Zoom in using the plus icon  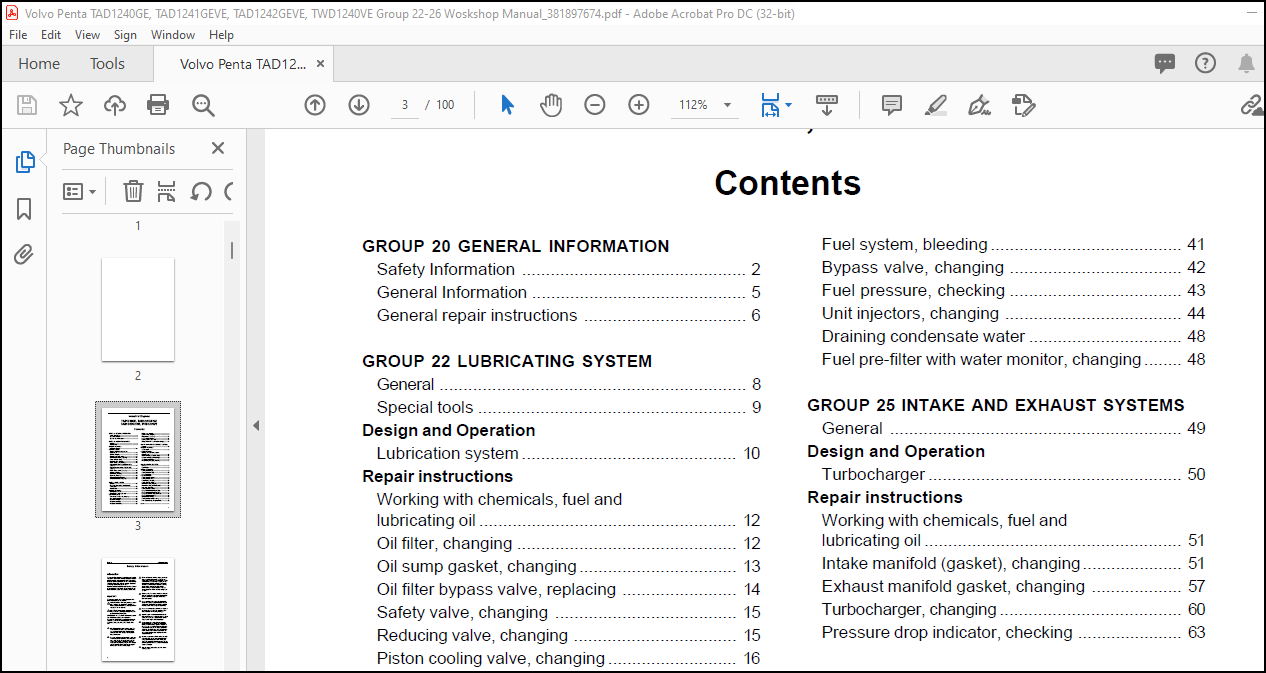tap(639, 105)
